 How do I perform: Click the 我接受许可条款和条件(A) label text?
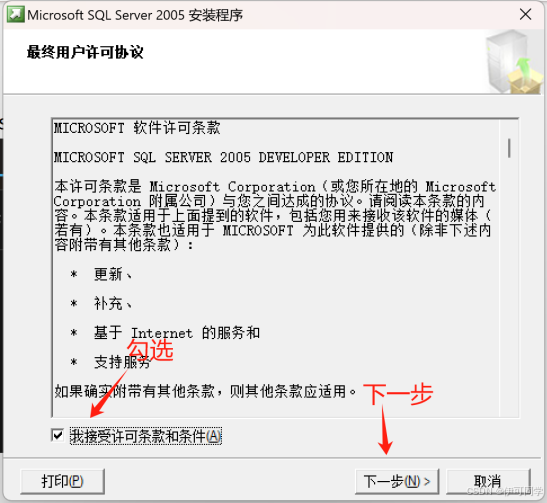point(145,436)
